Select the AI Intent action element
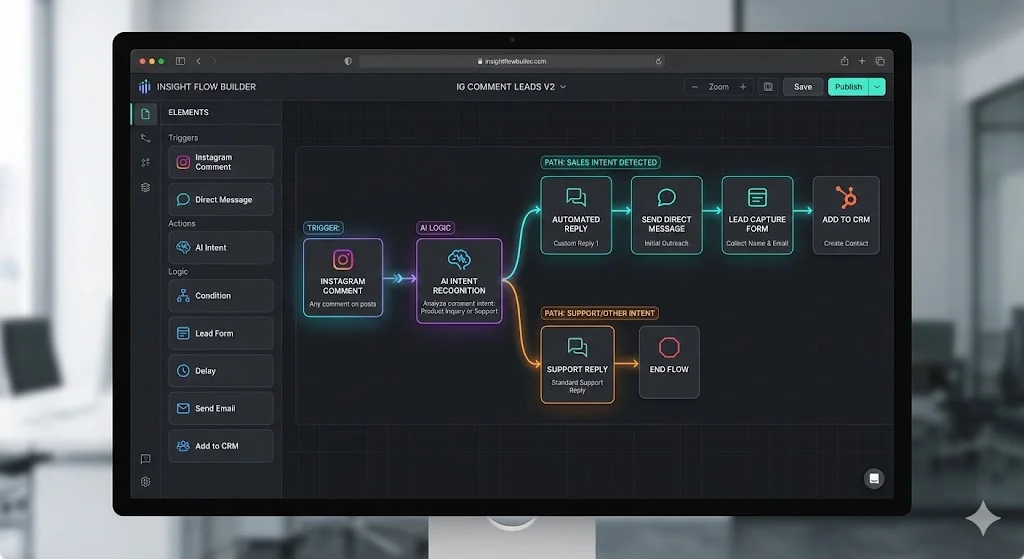This screenshot has width=1024, height=559. 221,248
